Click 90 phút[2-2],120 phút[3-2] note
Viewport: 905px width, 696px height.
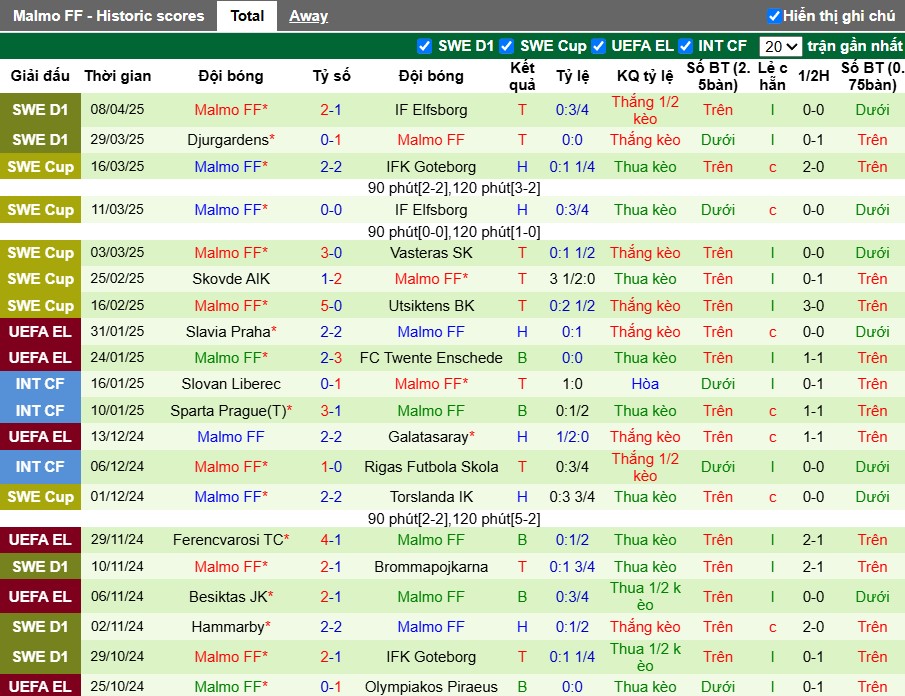[x=454, y=188]
